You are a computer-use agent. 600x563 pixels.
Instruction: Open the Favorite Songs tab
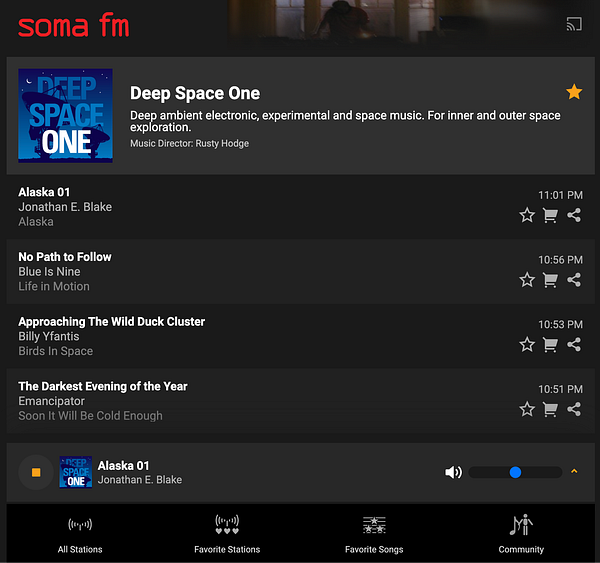(374, 534)
